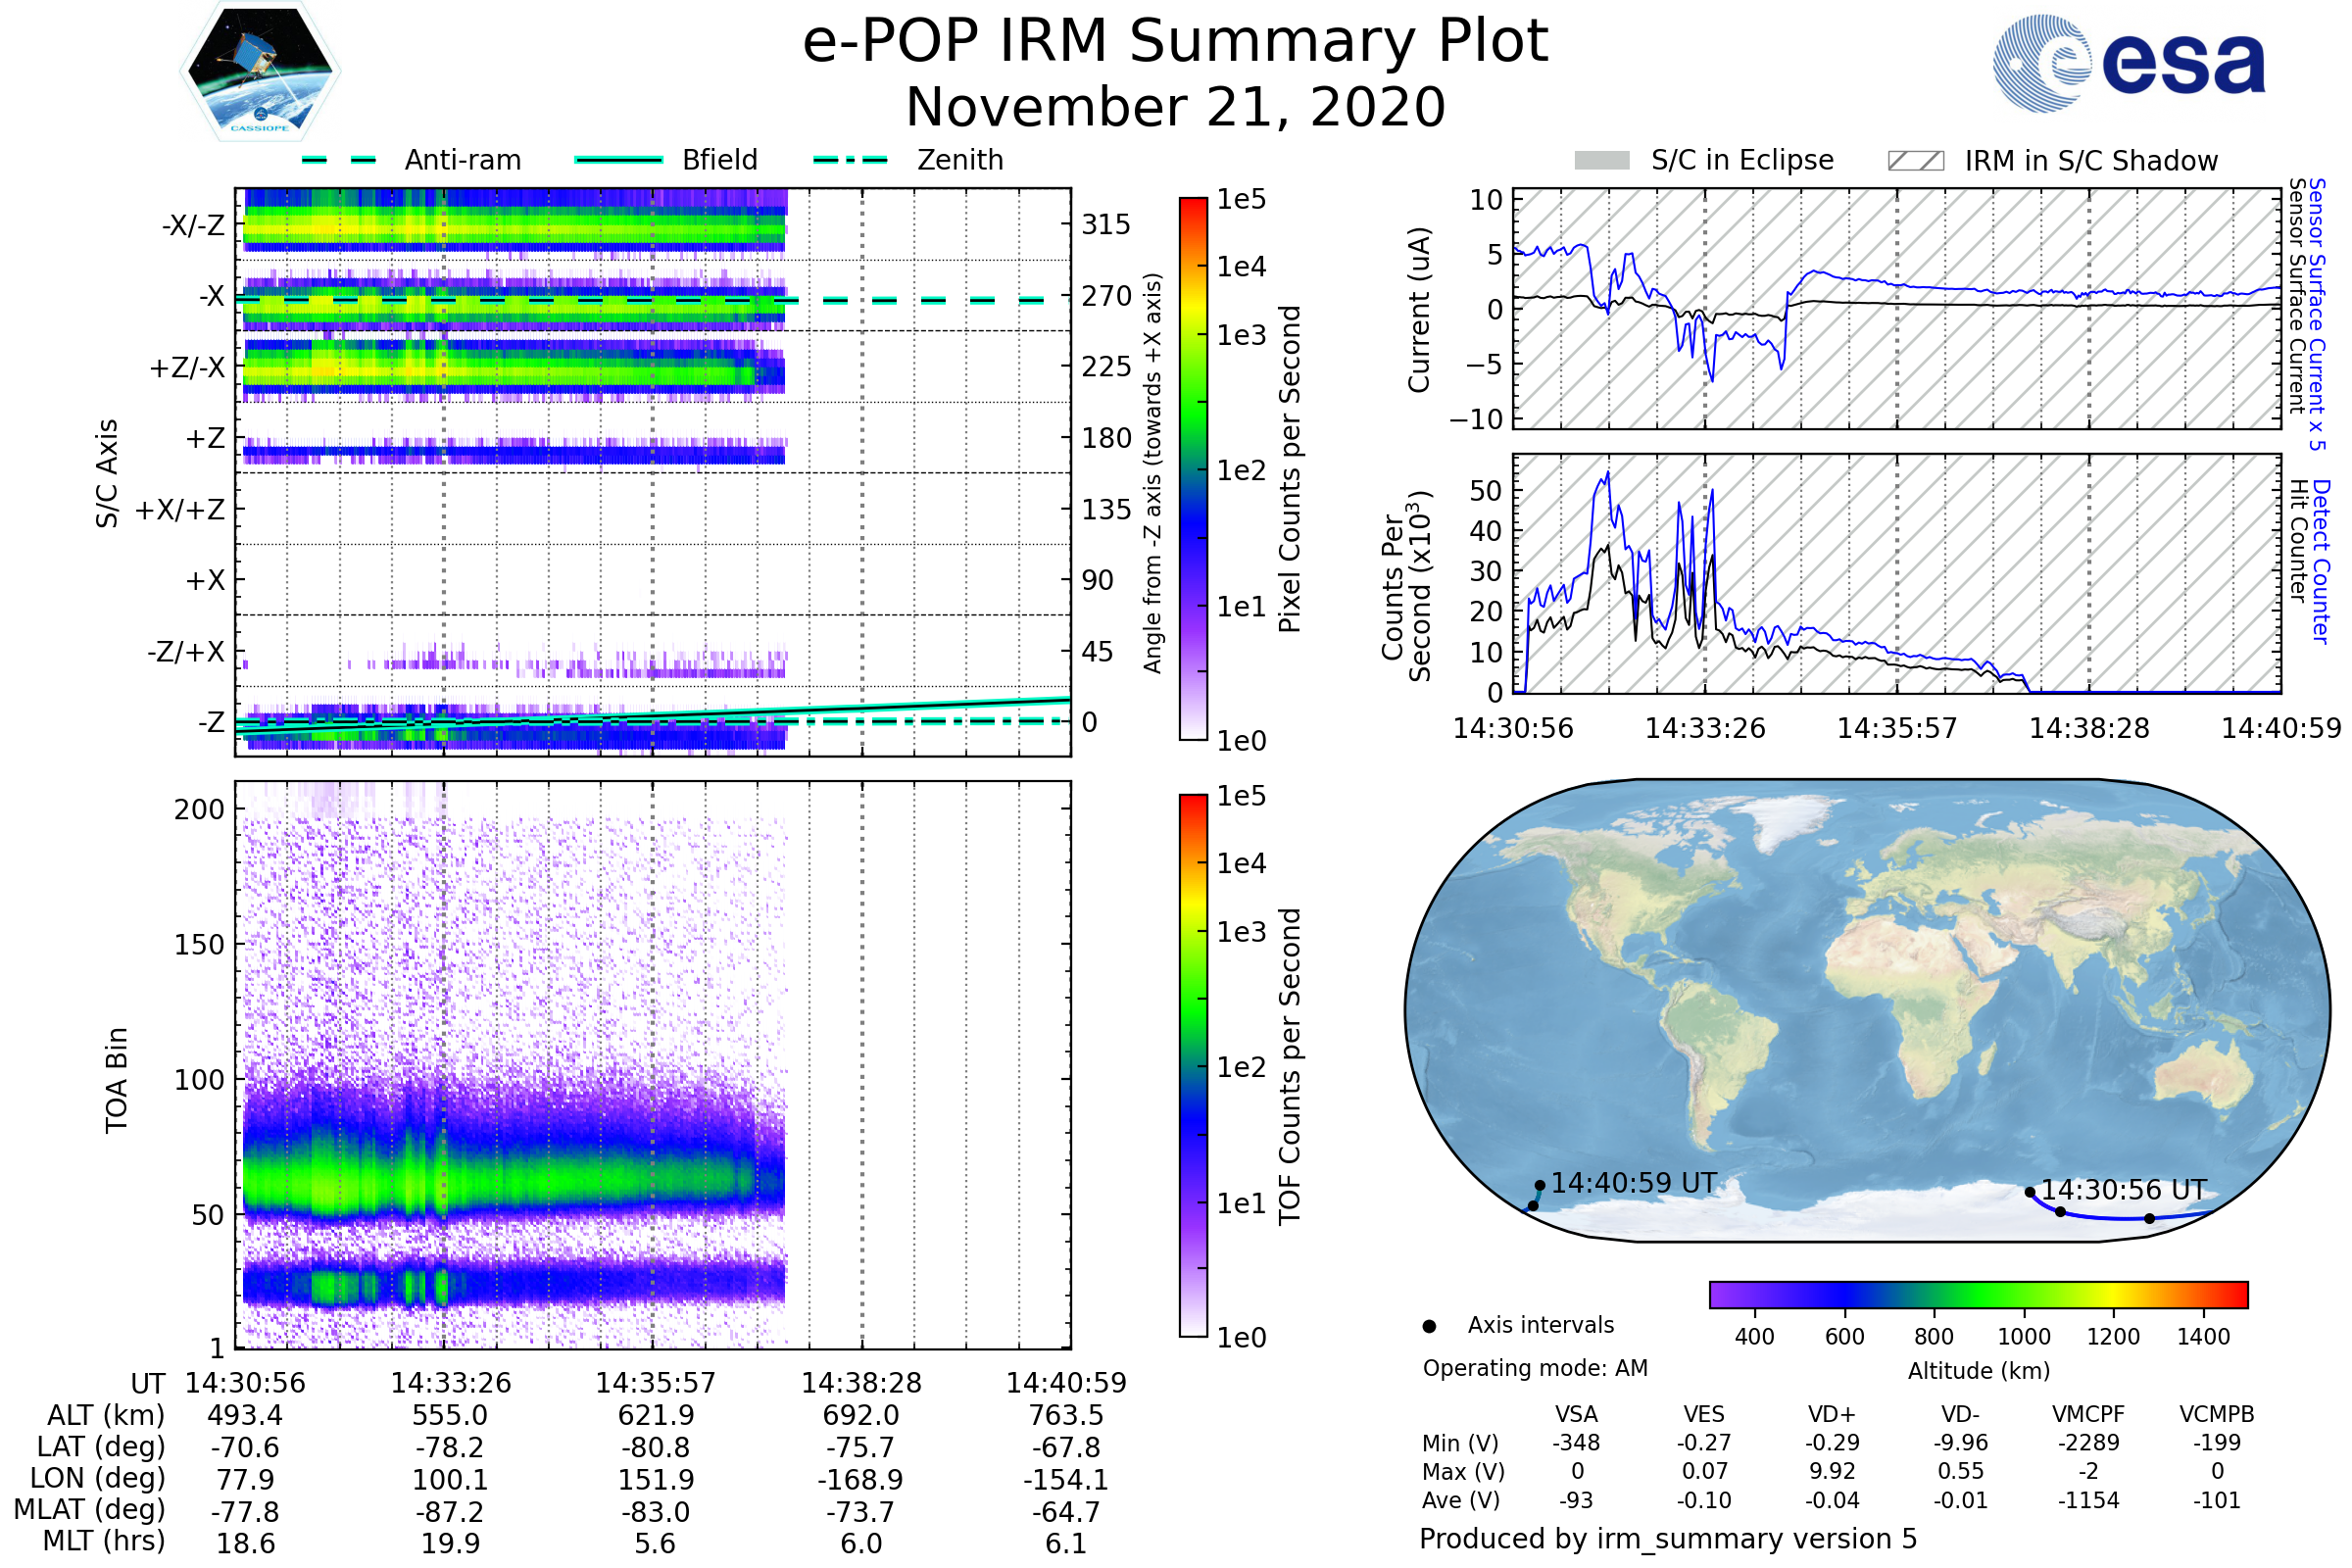Click the Operating mode: AM text
This screenshot has height=1568, width=2352.
point(1535,1368)
